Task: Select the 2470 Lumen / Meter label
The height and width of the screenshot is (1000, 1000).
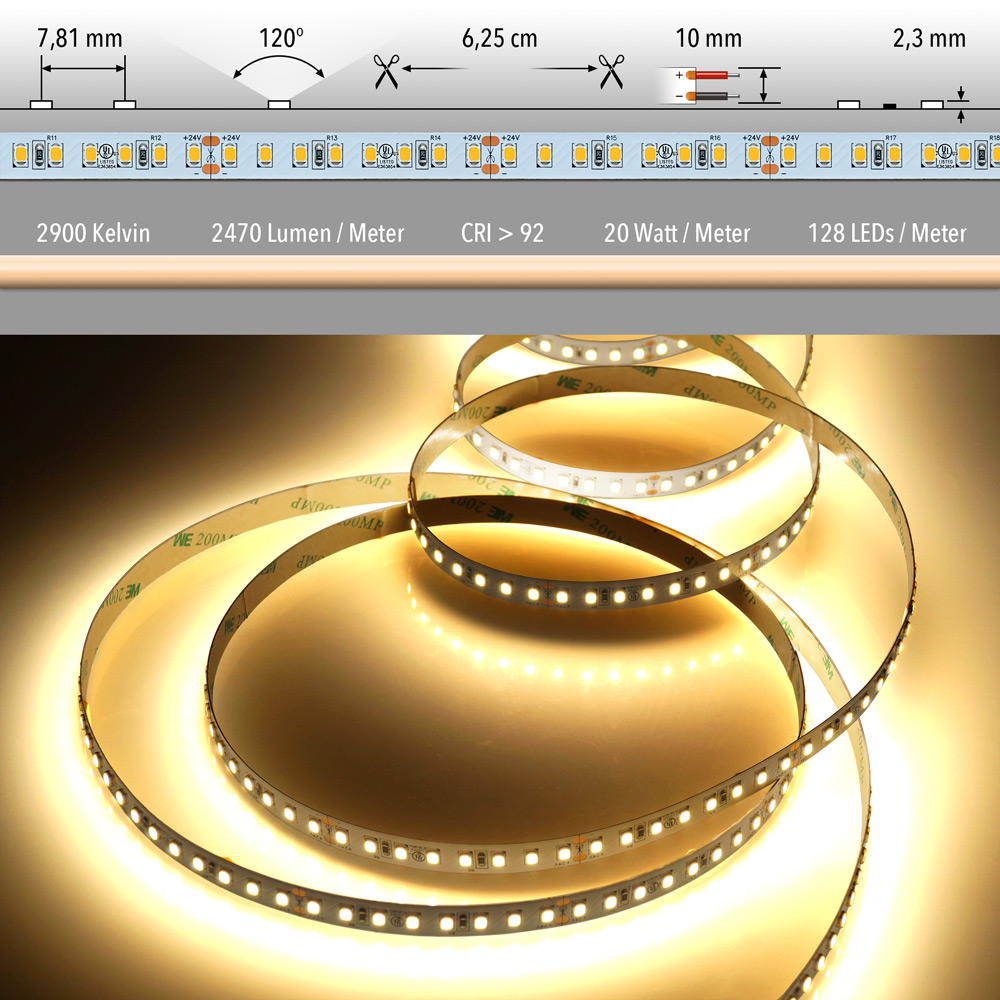Action: coord(308,233)
